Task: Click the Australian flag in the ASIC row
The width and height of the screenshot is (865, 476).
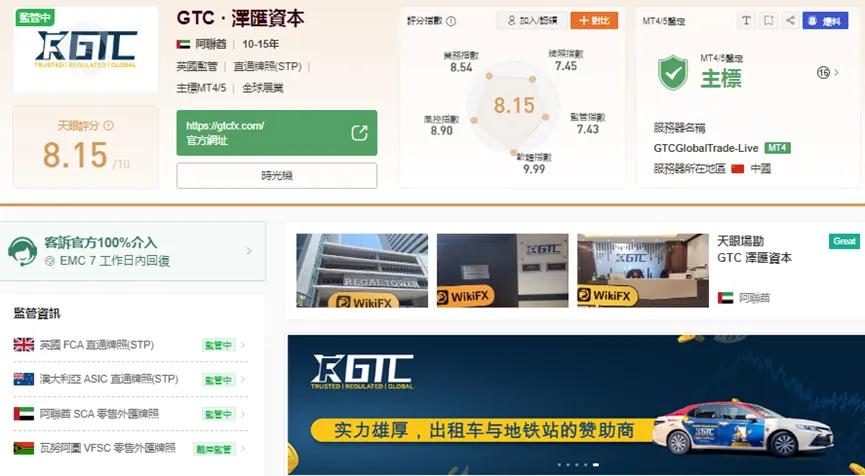Action: click(24, 379)
